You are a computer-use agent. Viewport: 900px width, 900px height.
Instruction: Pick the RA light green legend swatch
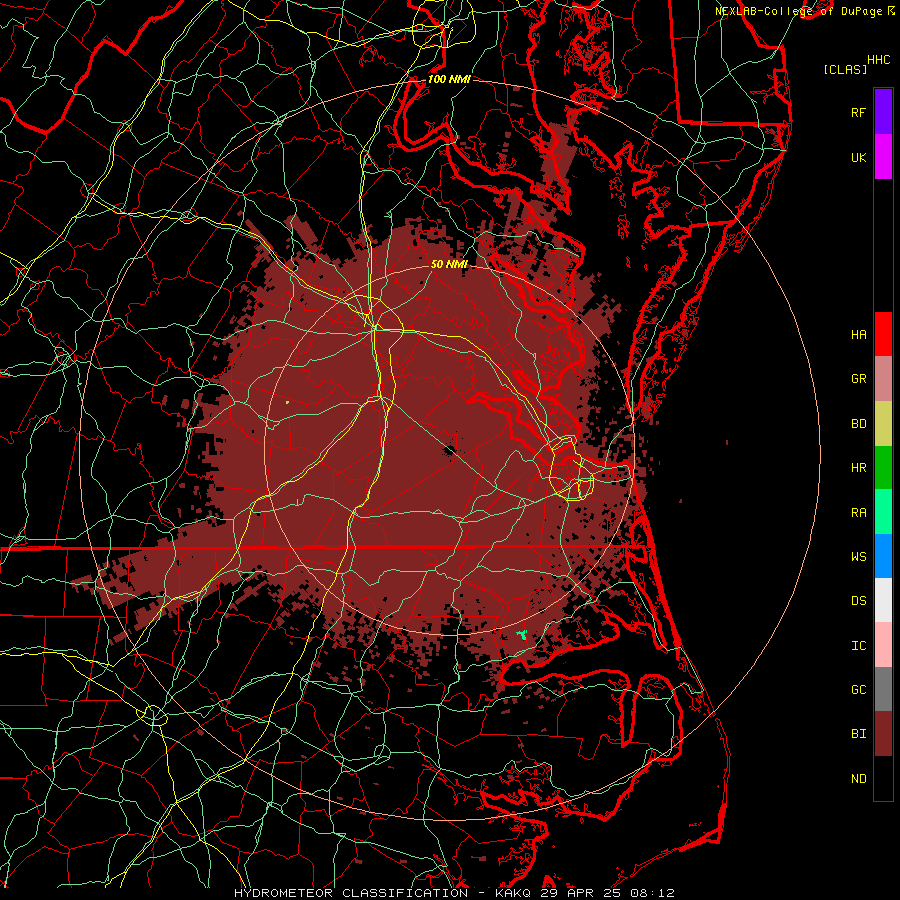pos(883,512)
